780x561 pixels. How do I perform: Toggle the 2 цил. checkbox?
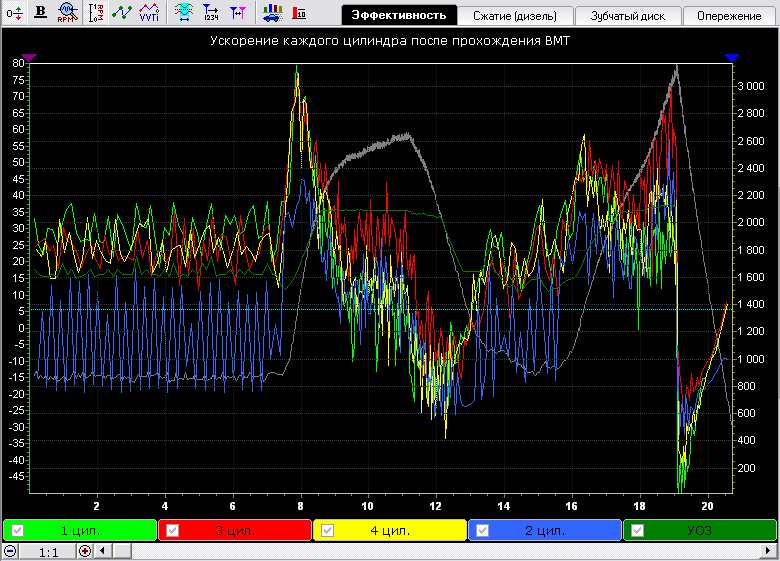click(483, 530)
